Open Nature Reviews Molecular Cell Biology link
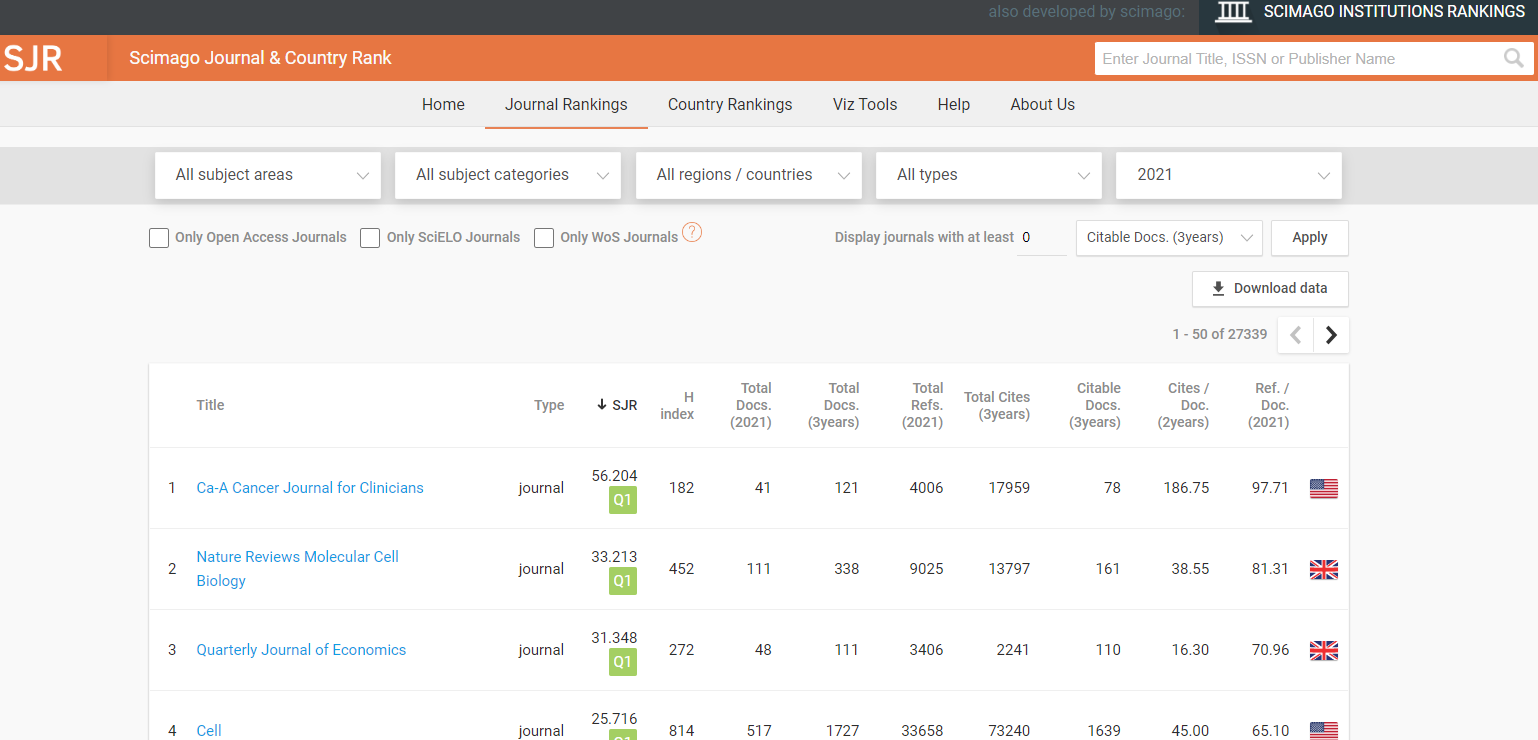This screenshot has height=740, width=1538. click(x=297, y=569)
